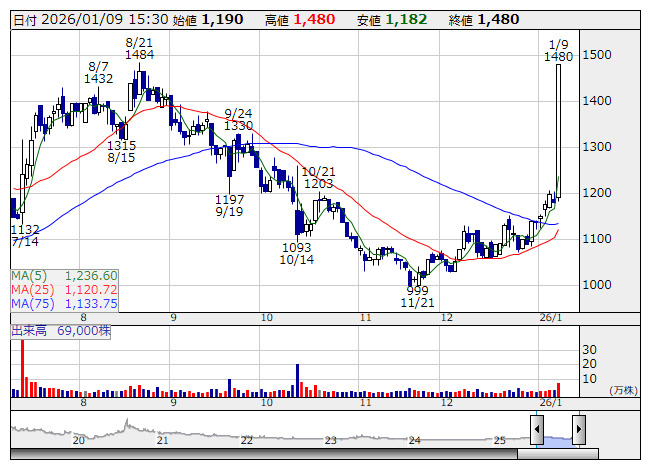Click month 12 label under the price chart

447,318
